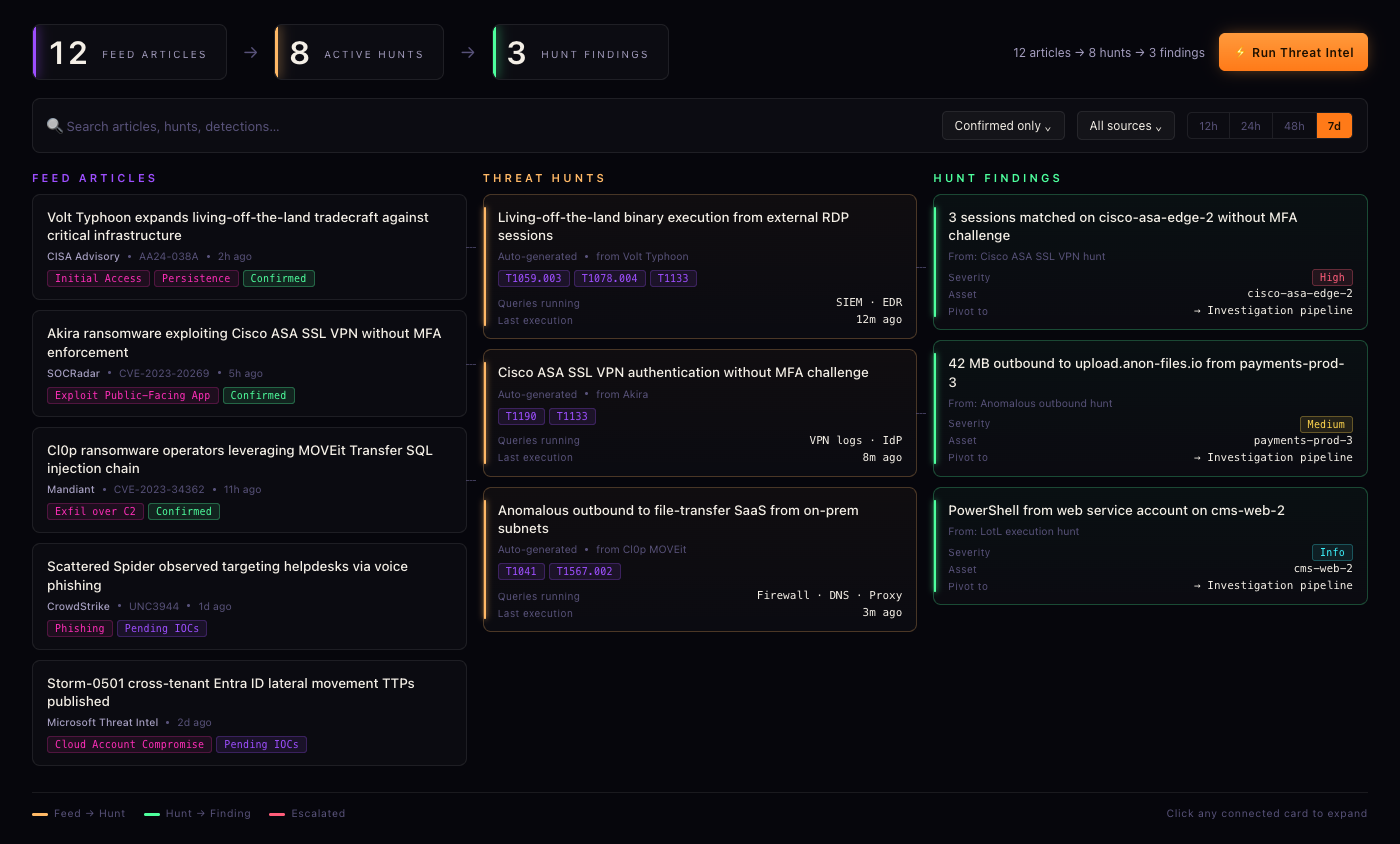Select the 12h time range
Viewport: 1400px width, 844px height.
1208,126
